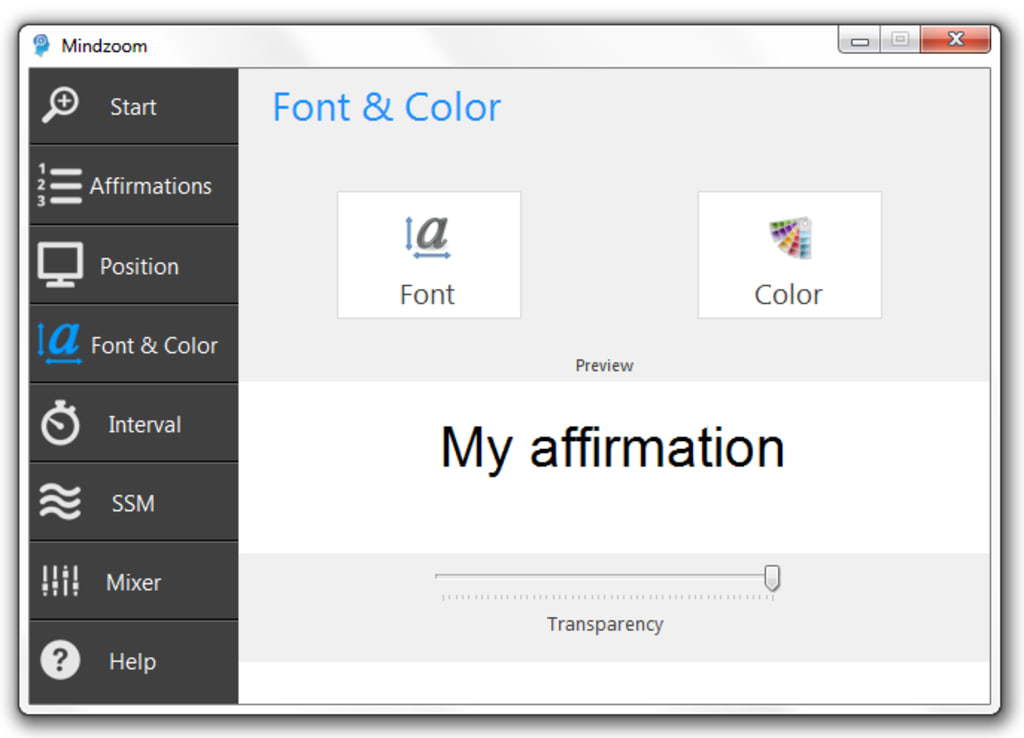Click the 'Transparency' label
The image size is (1024, 738).
coord(605,624)
